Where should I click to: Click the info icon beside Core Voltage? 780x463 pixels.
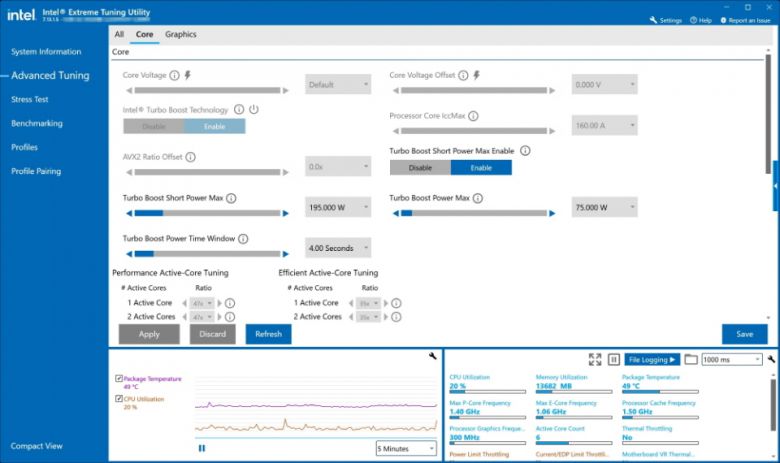pyautogui.click(x=174, y=75)
